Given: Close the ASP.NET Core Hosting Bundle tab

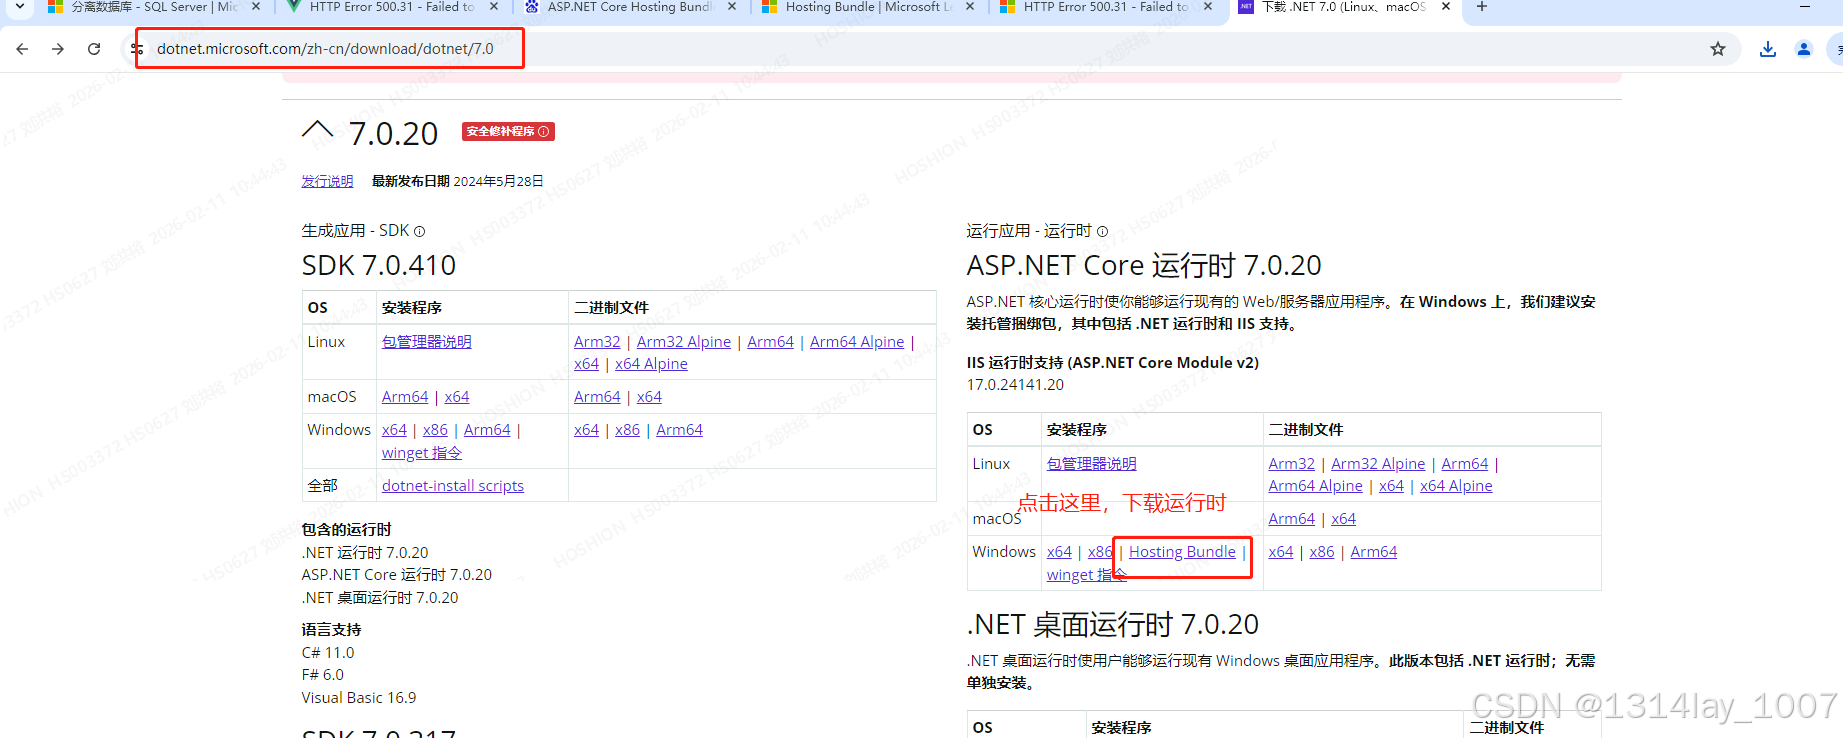Looking at the screenshot, I should (x=732, y=7).
